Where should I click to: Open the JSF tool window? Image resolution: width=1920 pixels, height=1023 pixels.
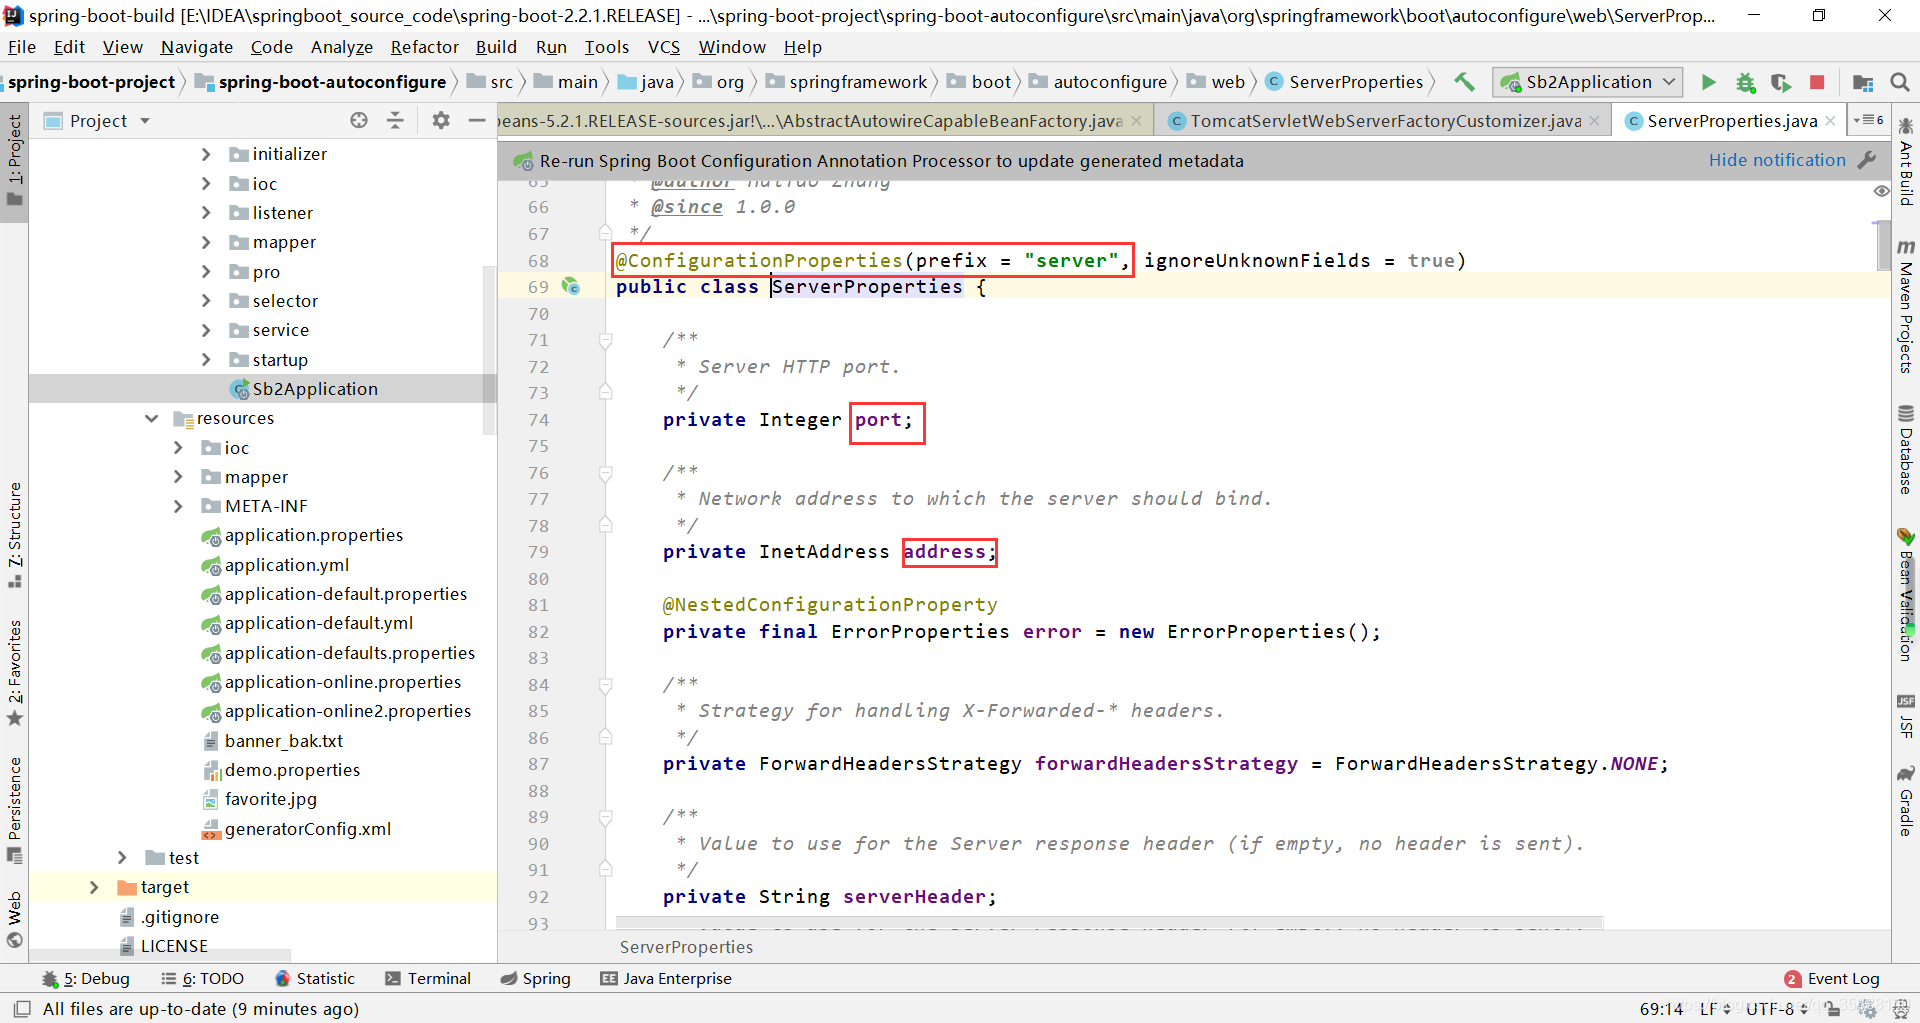(1906, 716)
